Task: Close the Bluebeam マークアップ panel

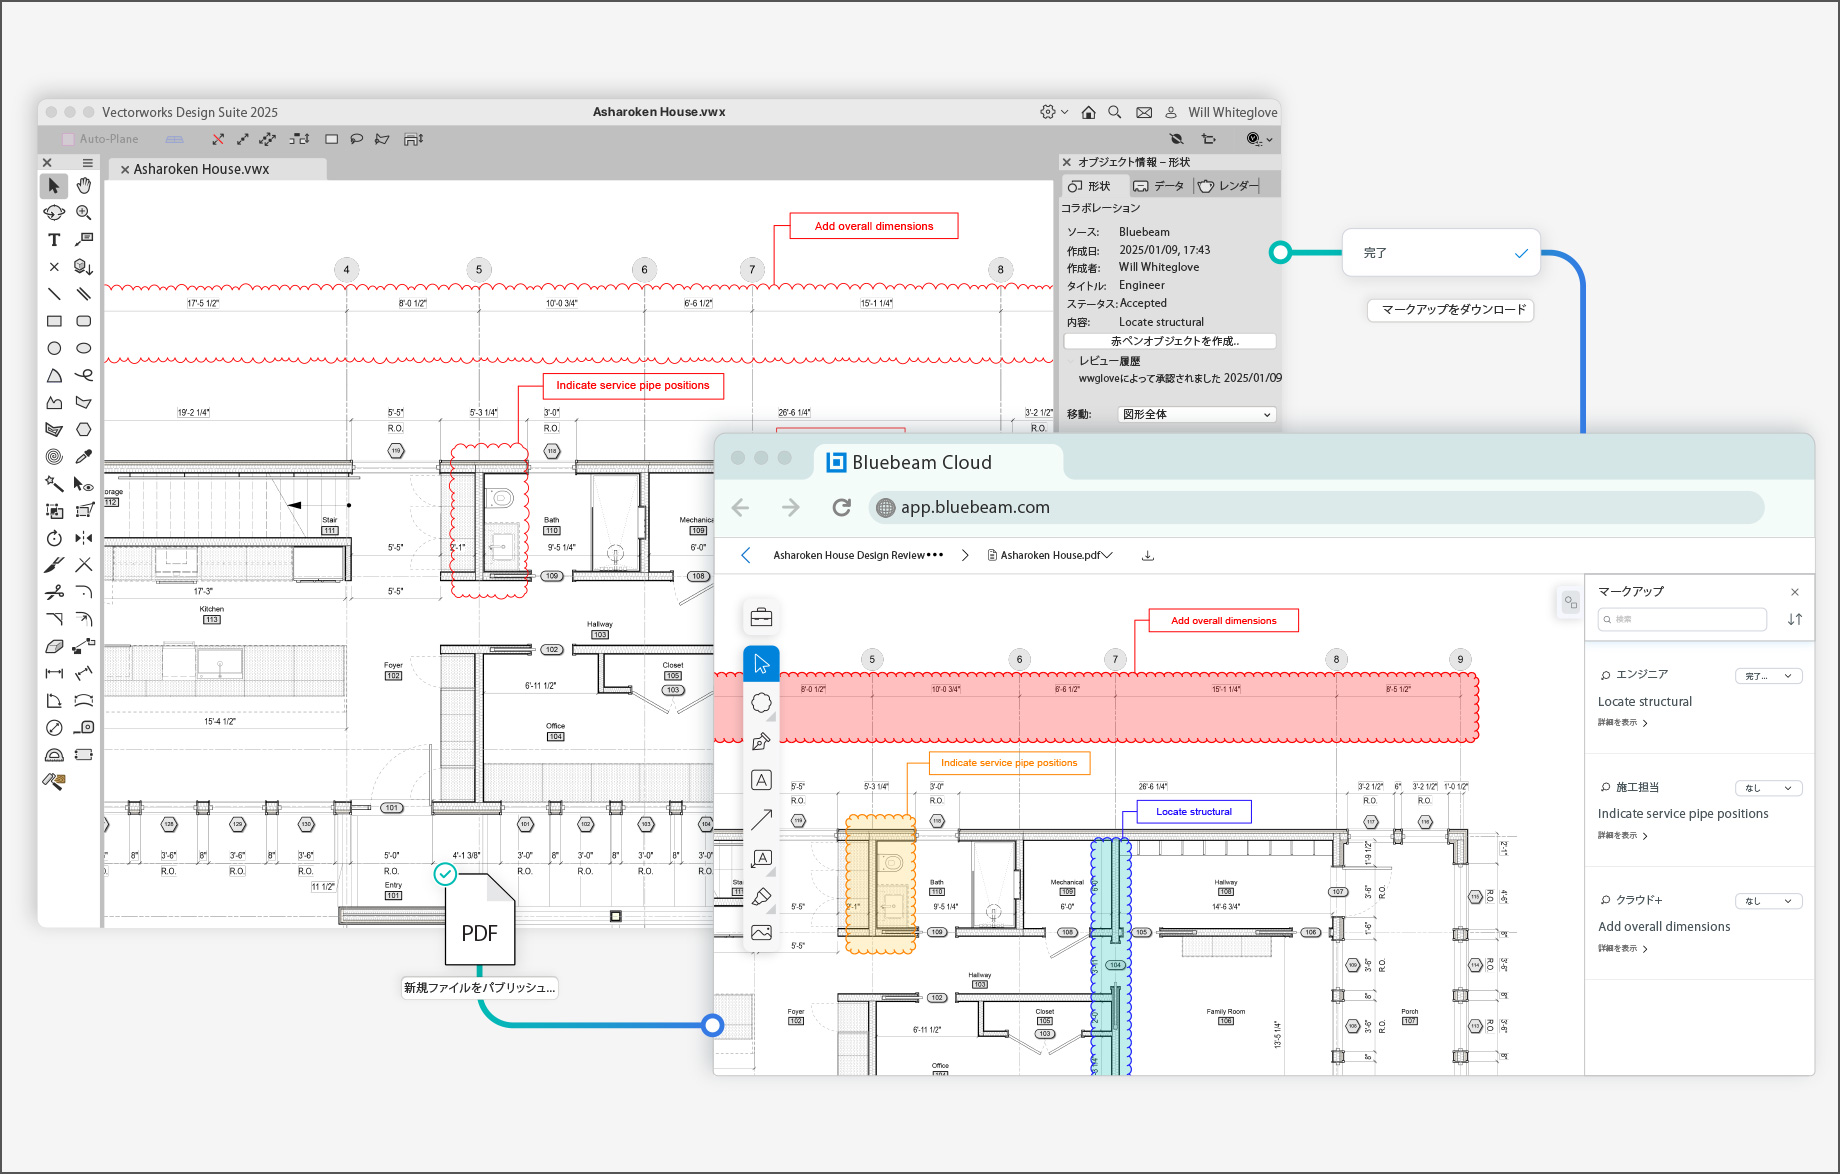Action: pos(1795,592)
